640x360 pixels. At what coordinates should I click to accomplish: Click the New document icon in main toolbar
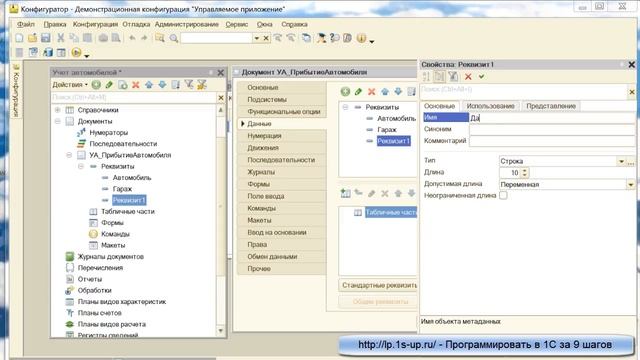point(19,38)
